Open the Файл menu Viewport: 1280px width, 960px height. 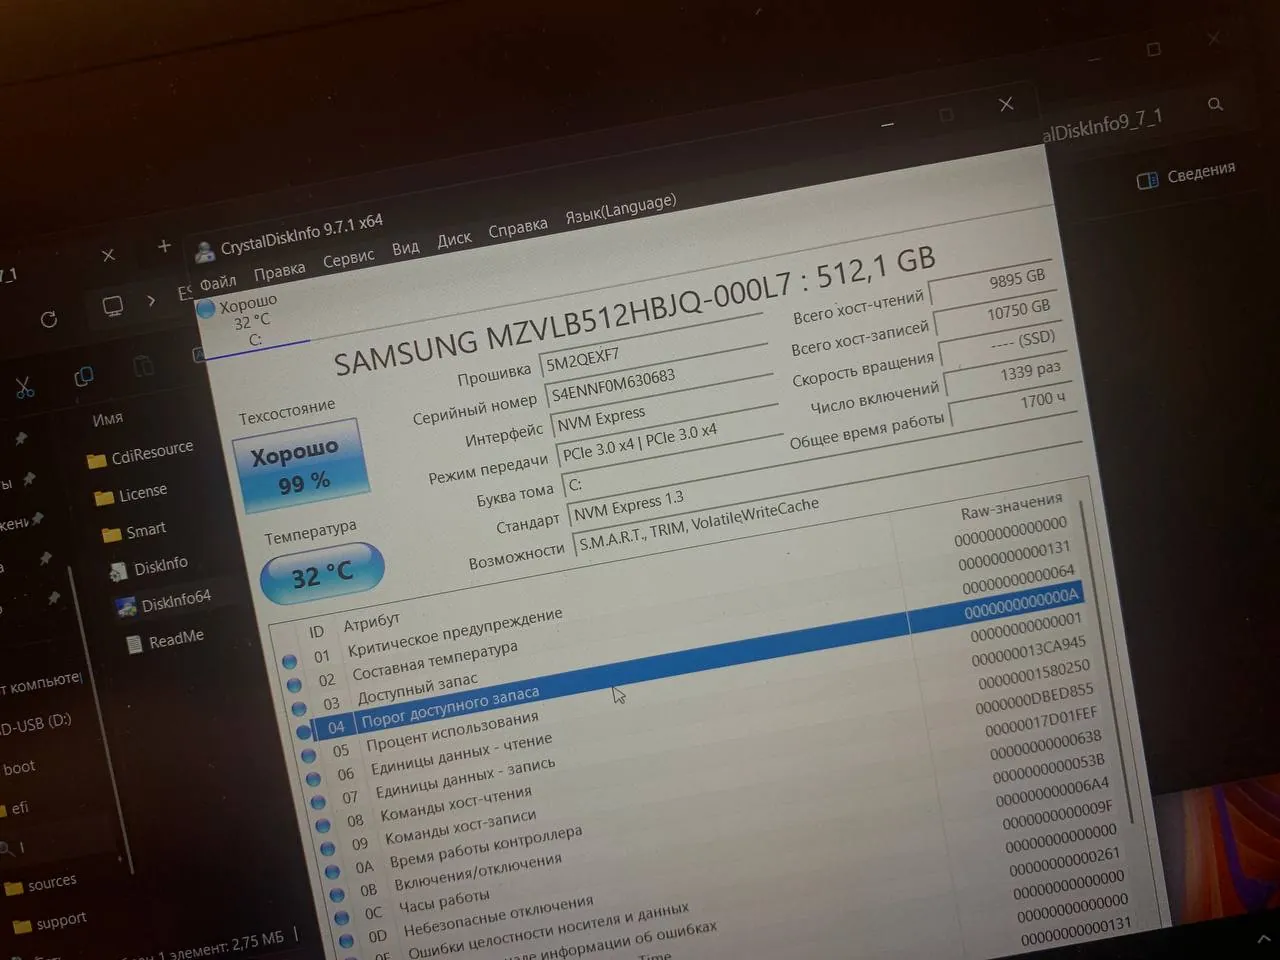[218, 282]
